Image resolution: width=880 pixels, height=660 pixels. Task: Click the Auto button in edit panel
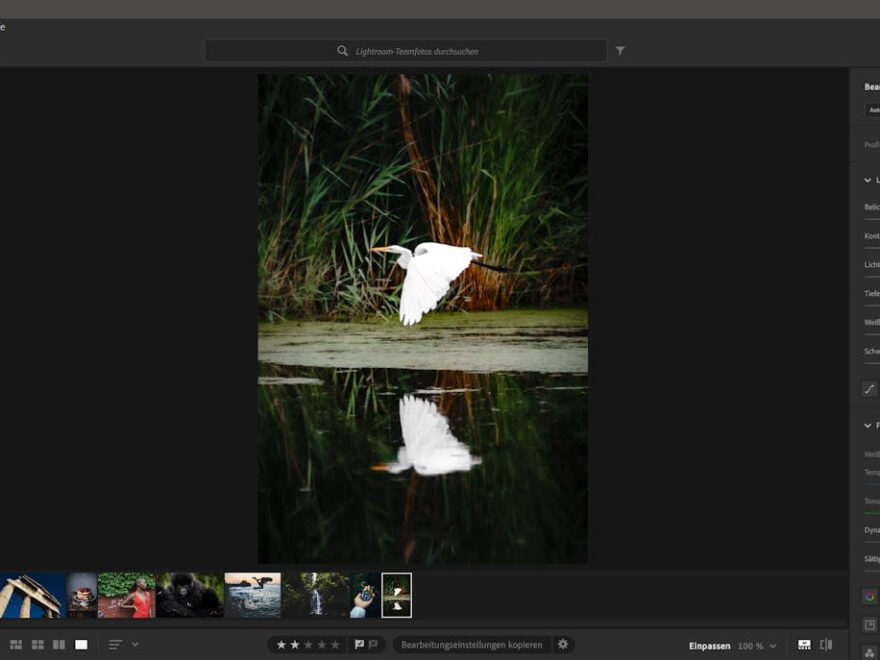point(873,110)
